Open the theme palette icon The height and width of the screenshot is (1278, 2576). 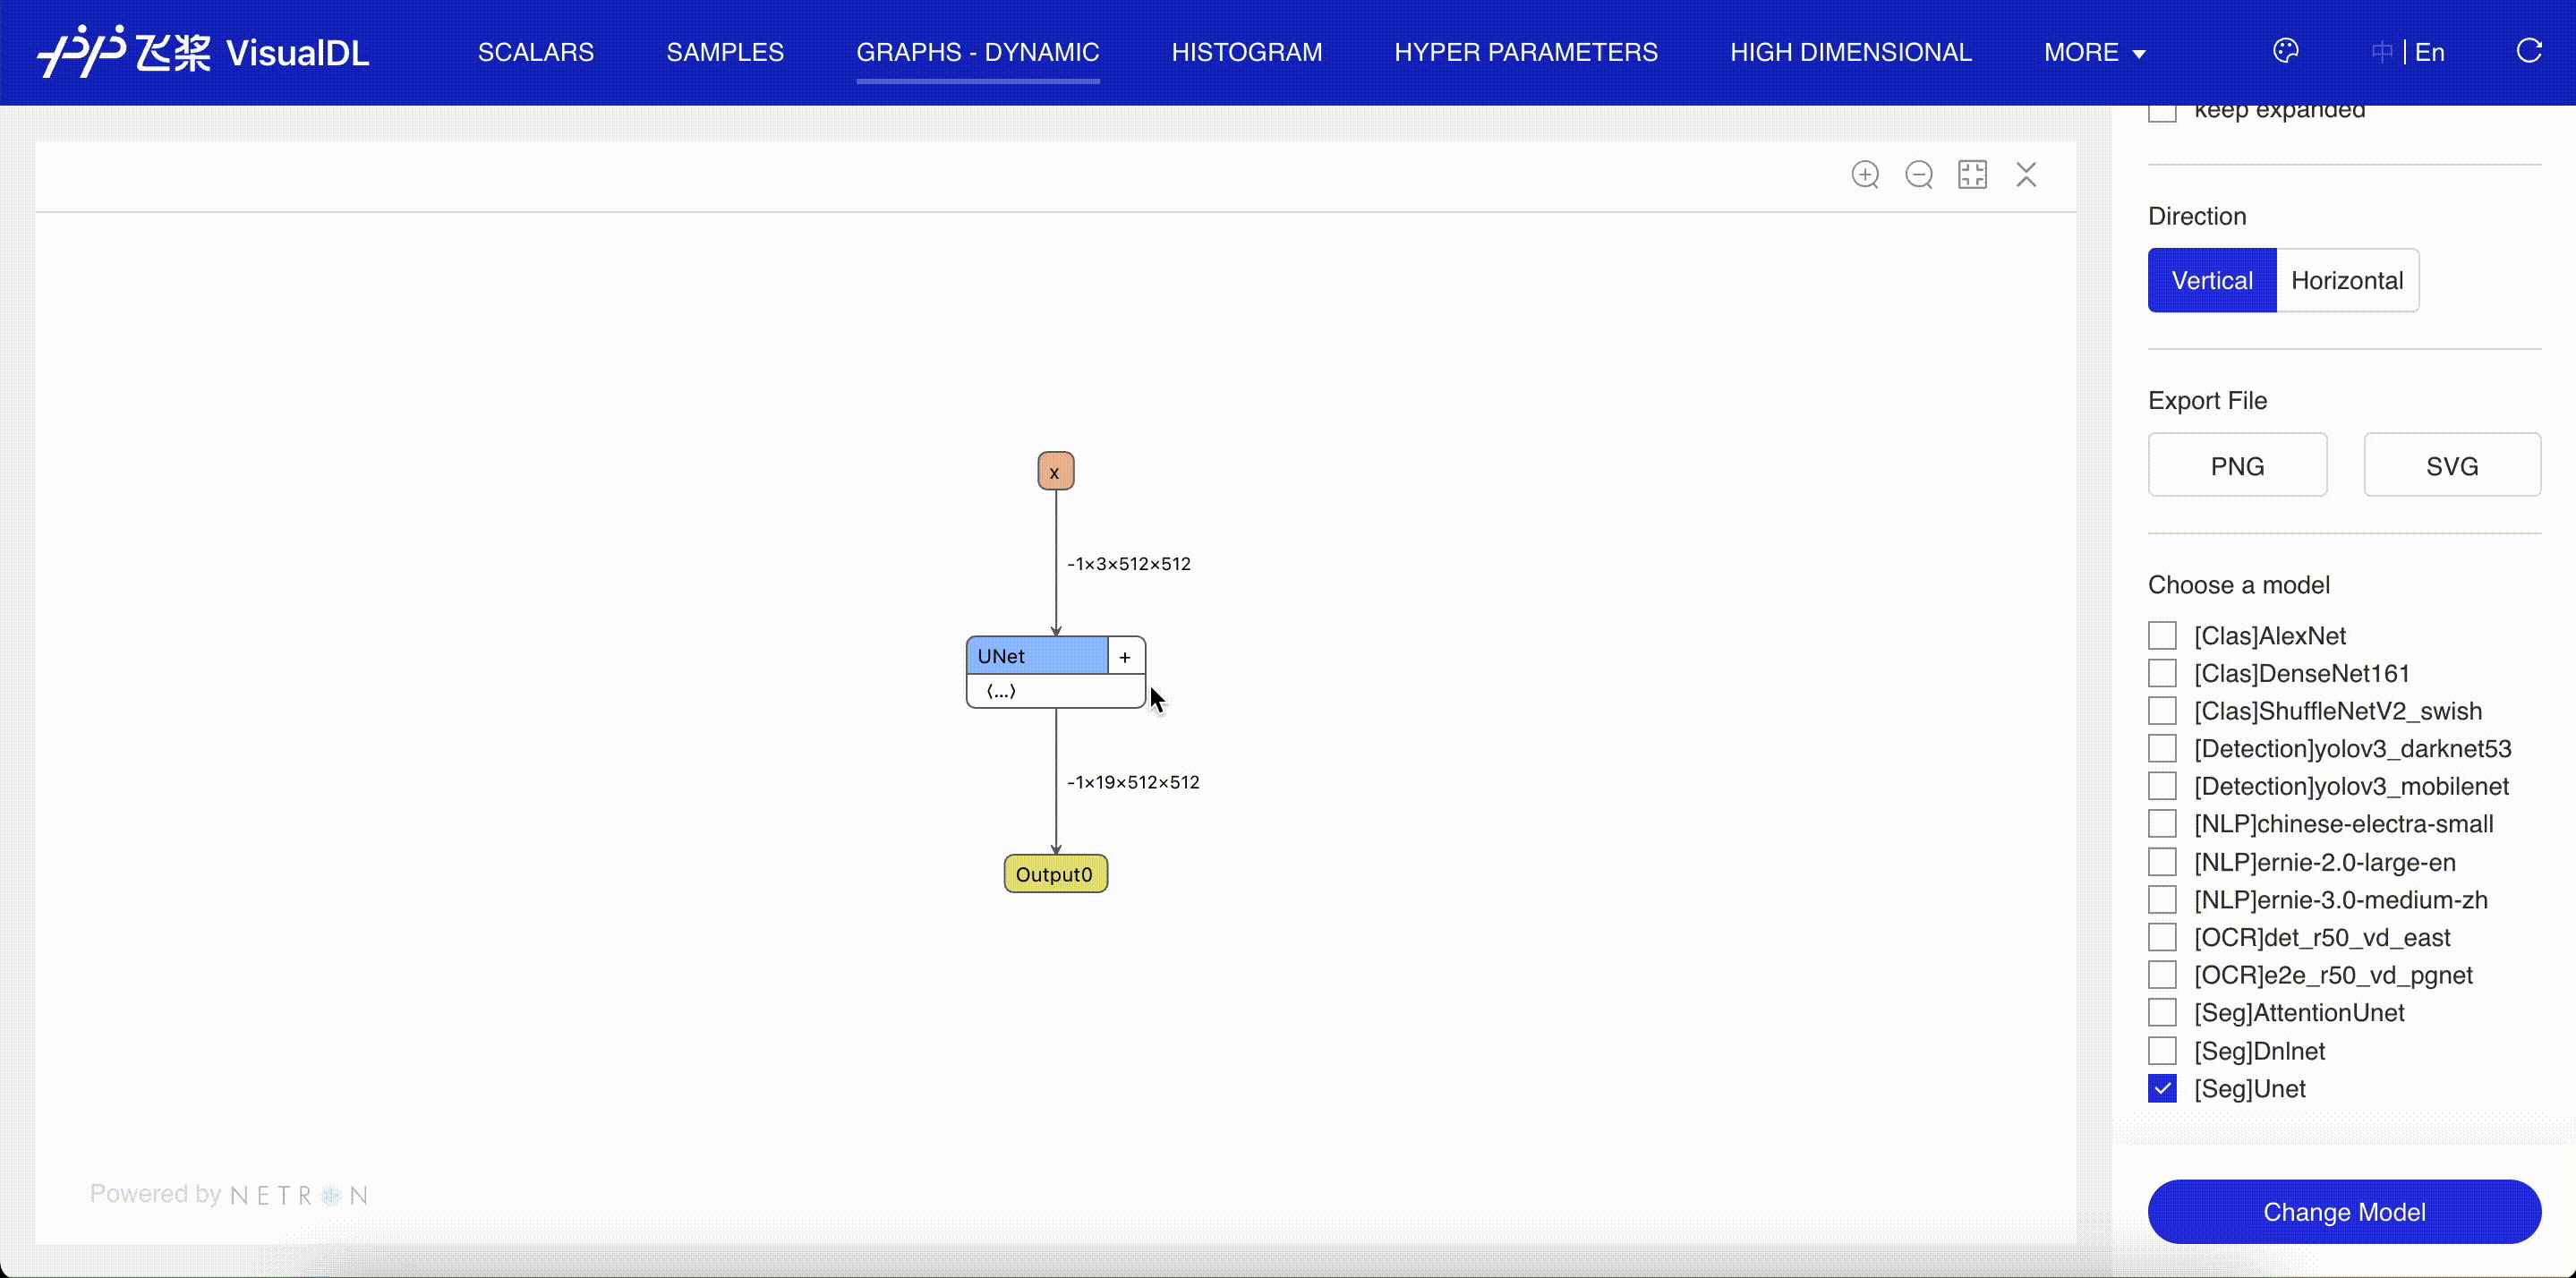(2285, 52)
